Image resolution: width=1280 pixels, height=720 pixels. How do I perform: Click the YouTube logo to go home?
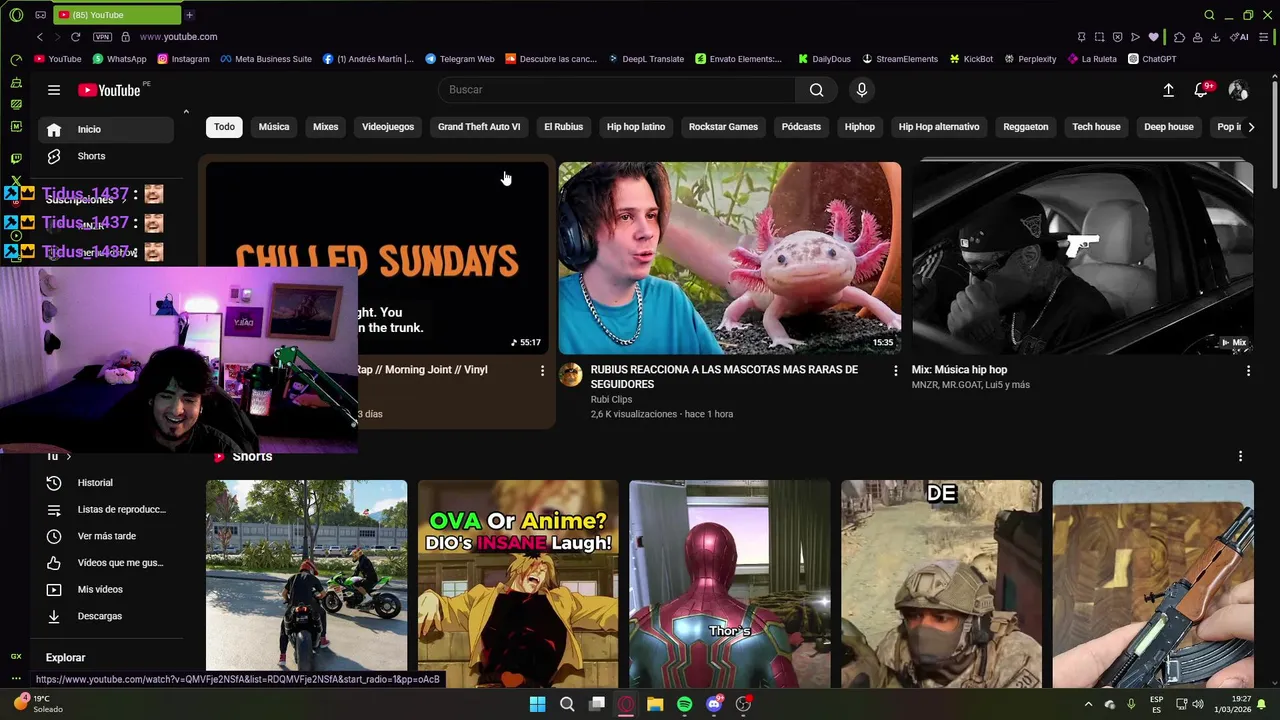109,90
